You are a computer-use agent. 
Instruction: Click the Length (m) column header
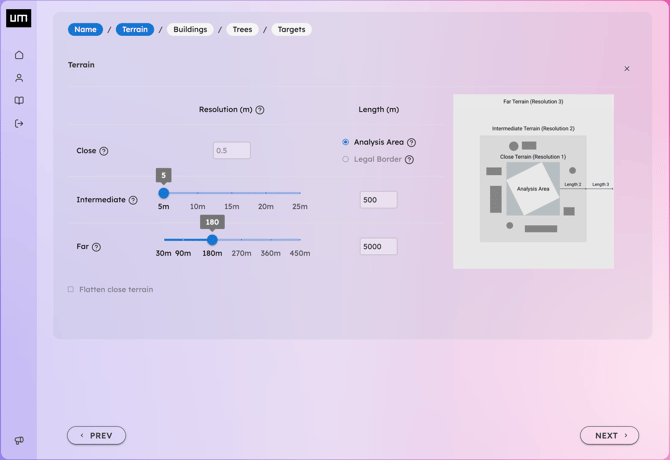point(379,109)
